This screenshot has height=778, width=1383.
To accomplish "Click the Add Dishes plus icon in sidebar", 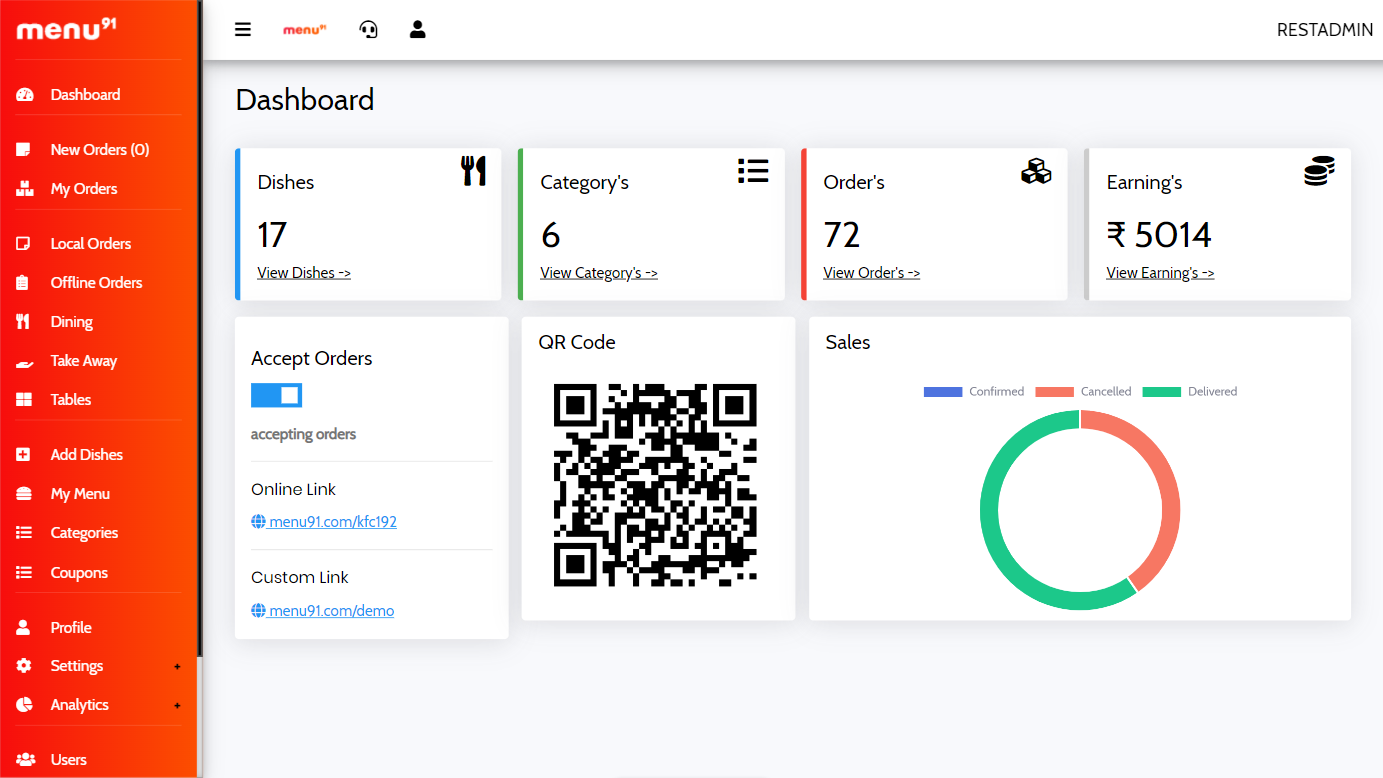I will pyautogui.click(x=23, y=455).
